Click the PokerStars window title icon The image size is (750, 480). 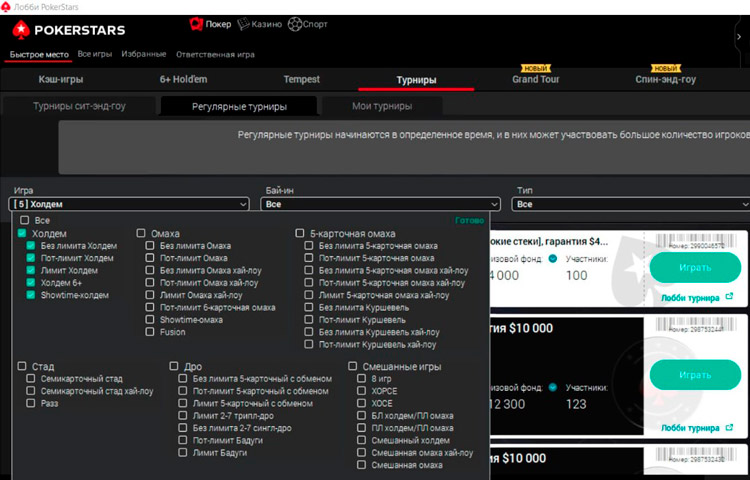[5, 6]
